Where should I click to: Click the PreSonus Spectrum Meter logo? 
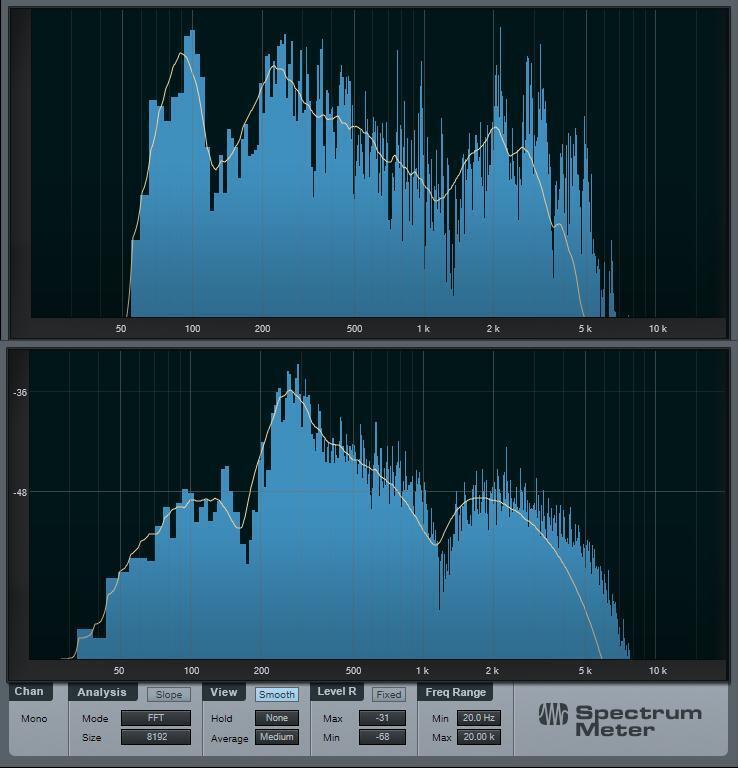620,720
